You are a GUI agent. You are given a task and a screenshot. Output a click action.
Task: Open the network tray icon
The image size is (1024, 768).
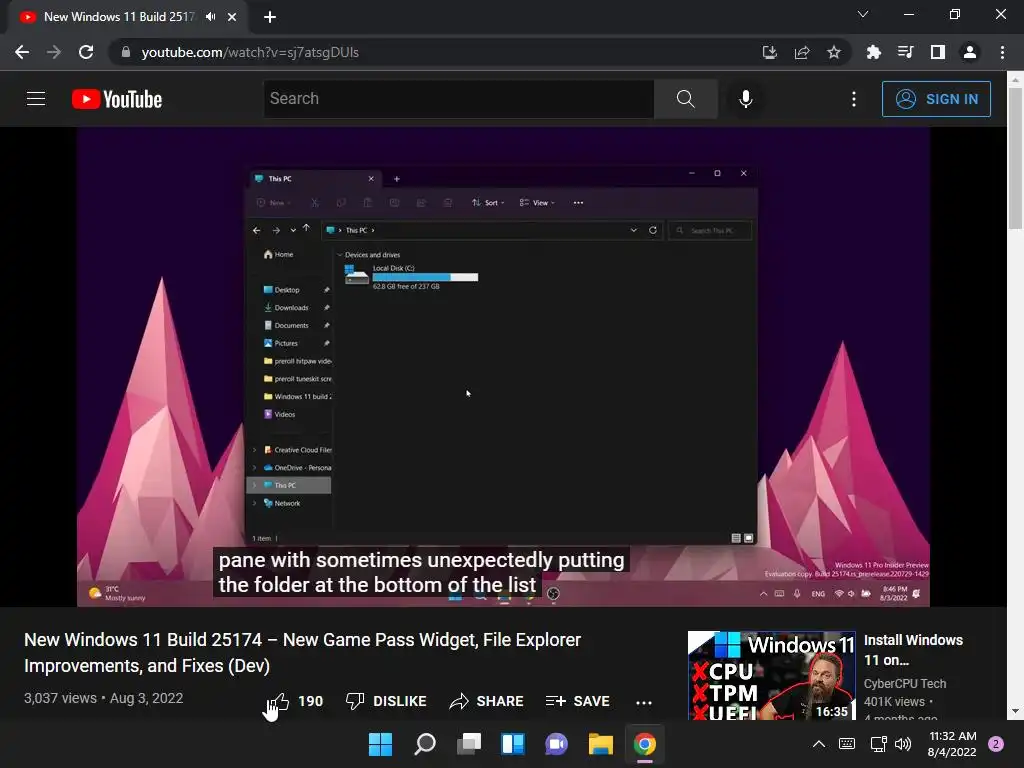pos(878,744)
